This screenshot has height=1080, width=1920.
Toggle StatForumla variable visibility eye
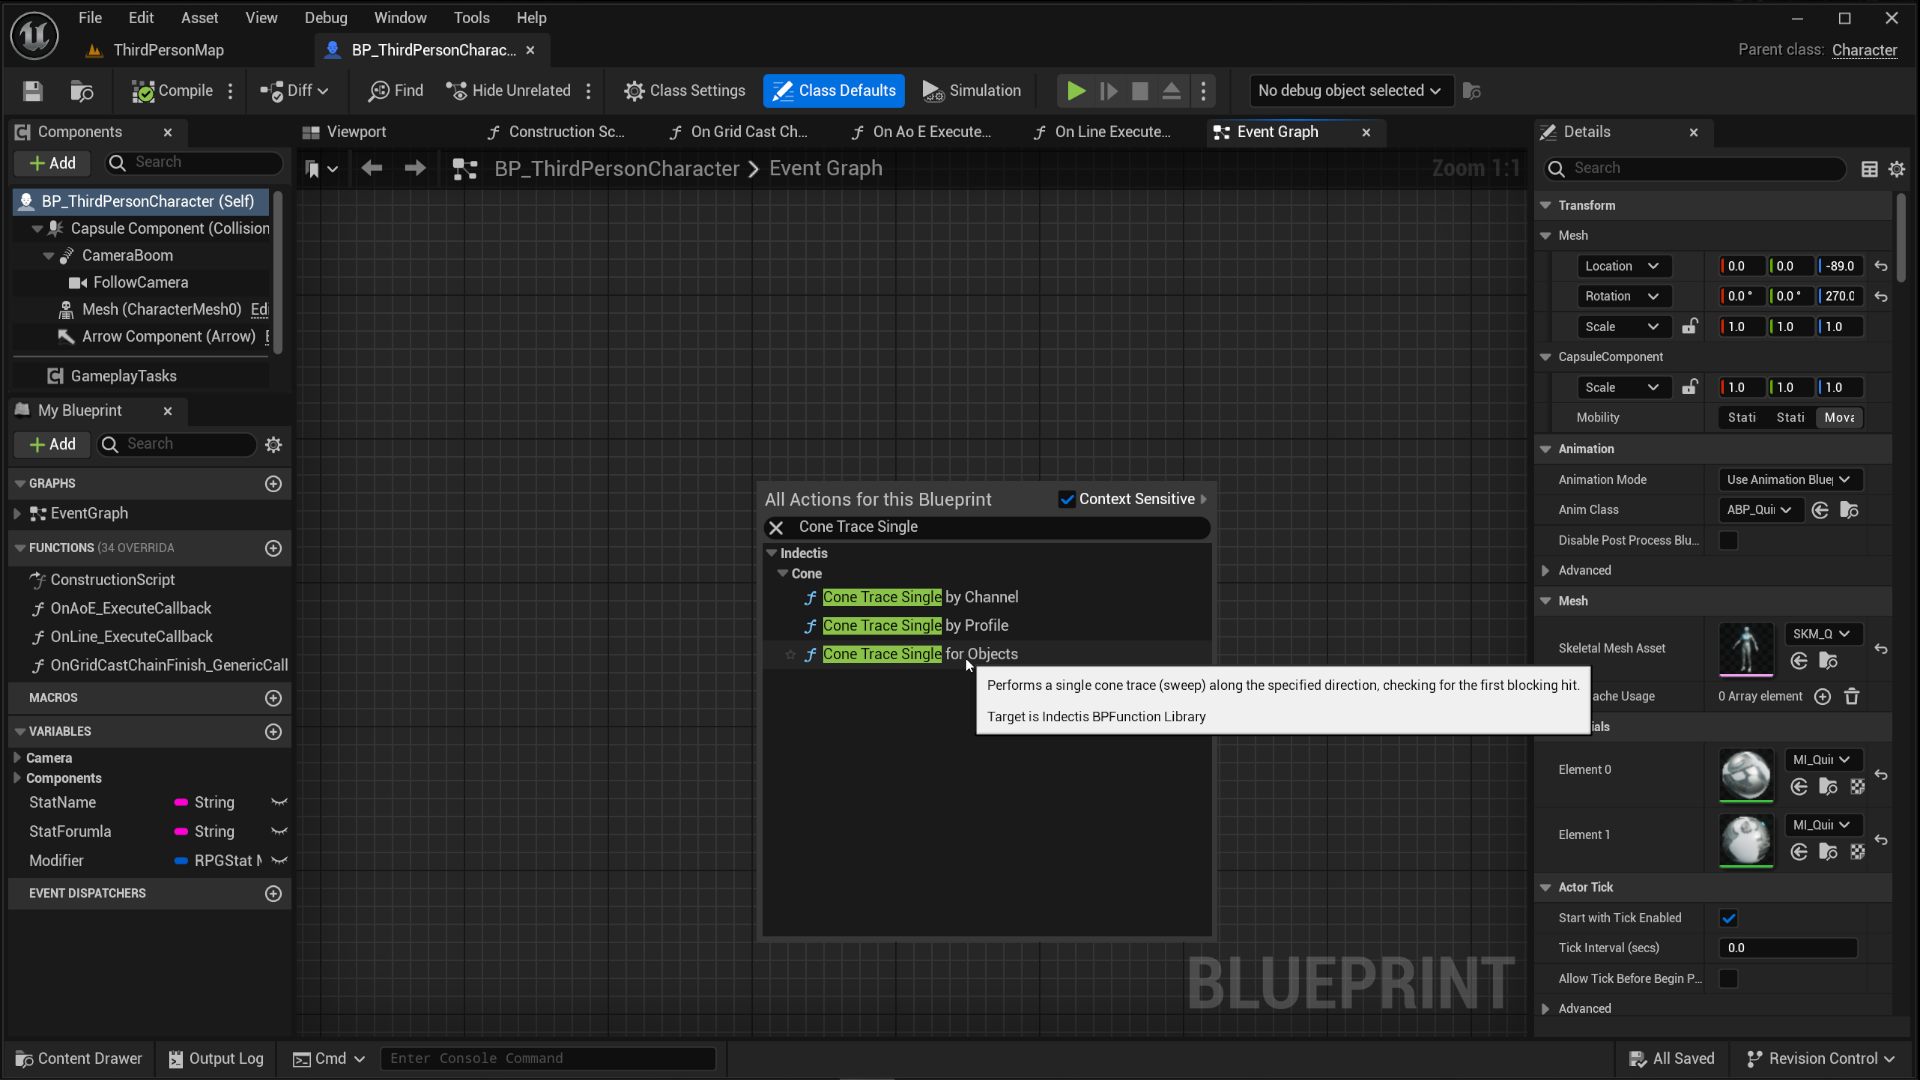click(280, 832)
